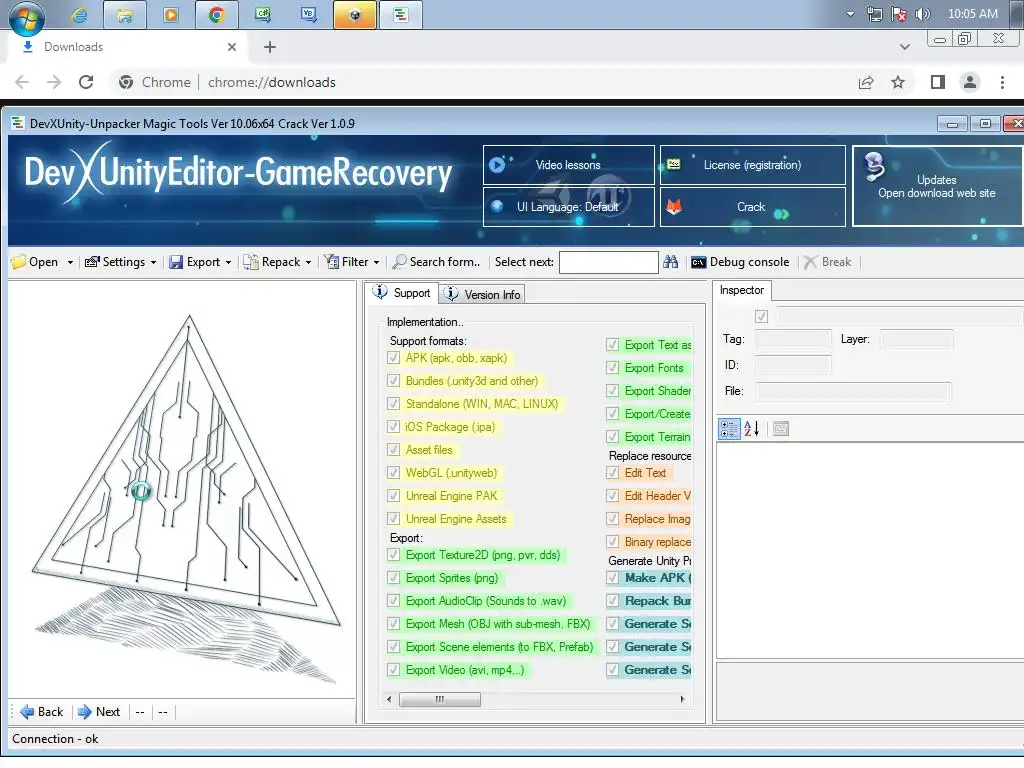
Task: Open Updates download web site
Action: point(936,186)
